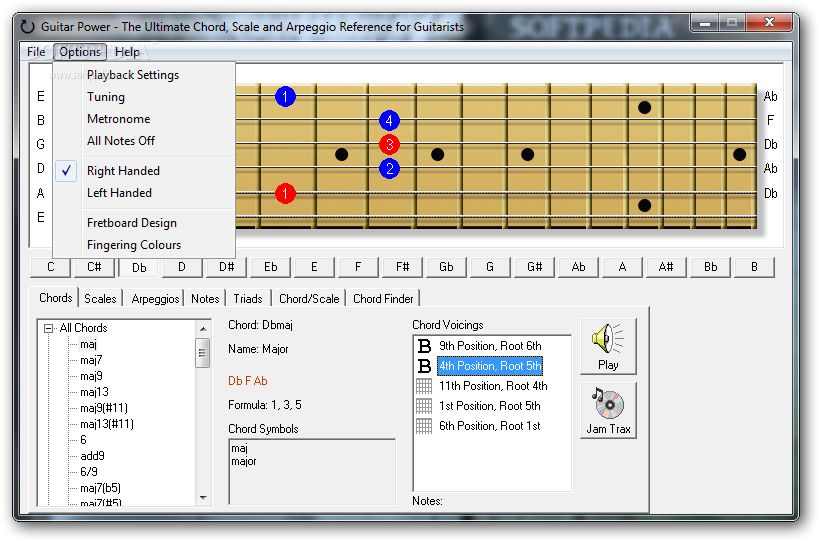Viewport: 820px width, 542px height.
Task: Open the File menu
Action: [36, 52]
